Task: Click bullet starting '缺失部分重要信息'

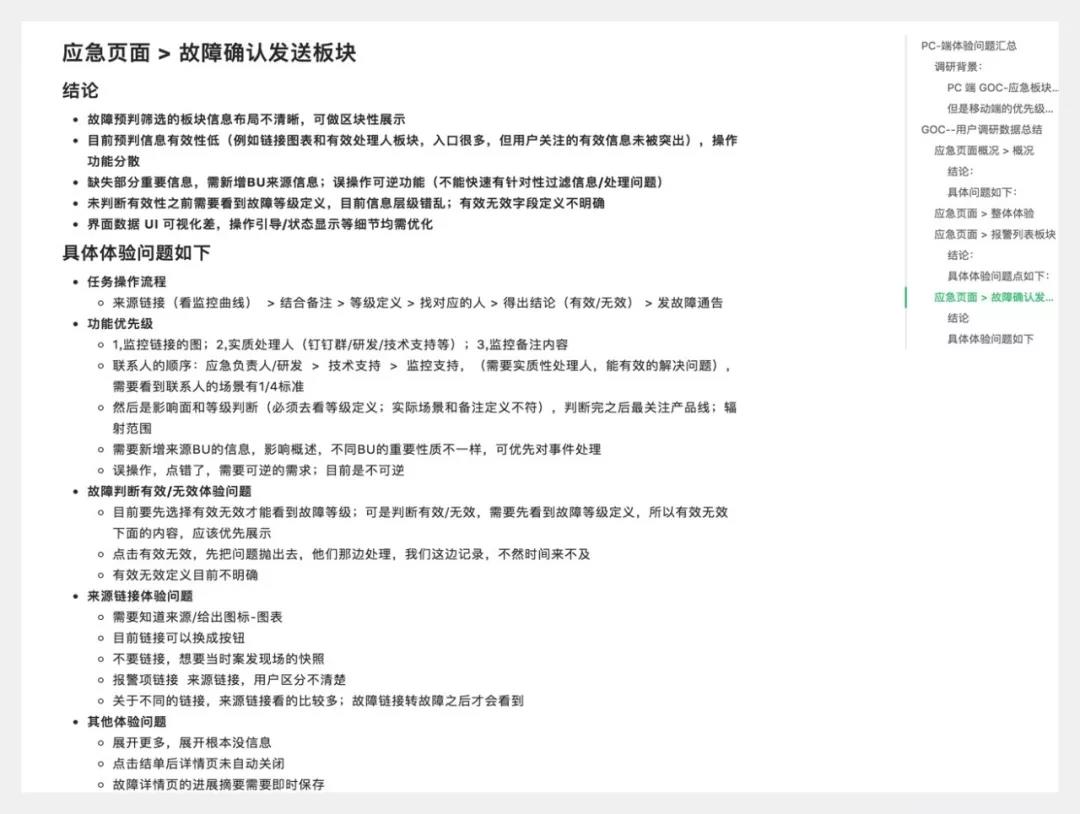Action: pos(375,182)
